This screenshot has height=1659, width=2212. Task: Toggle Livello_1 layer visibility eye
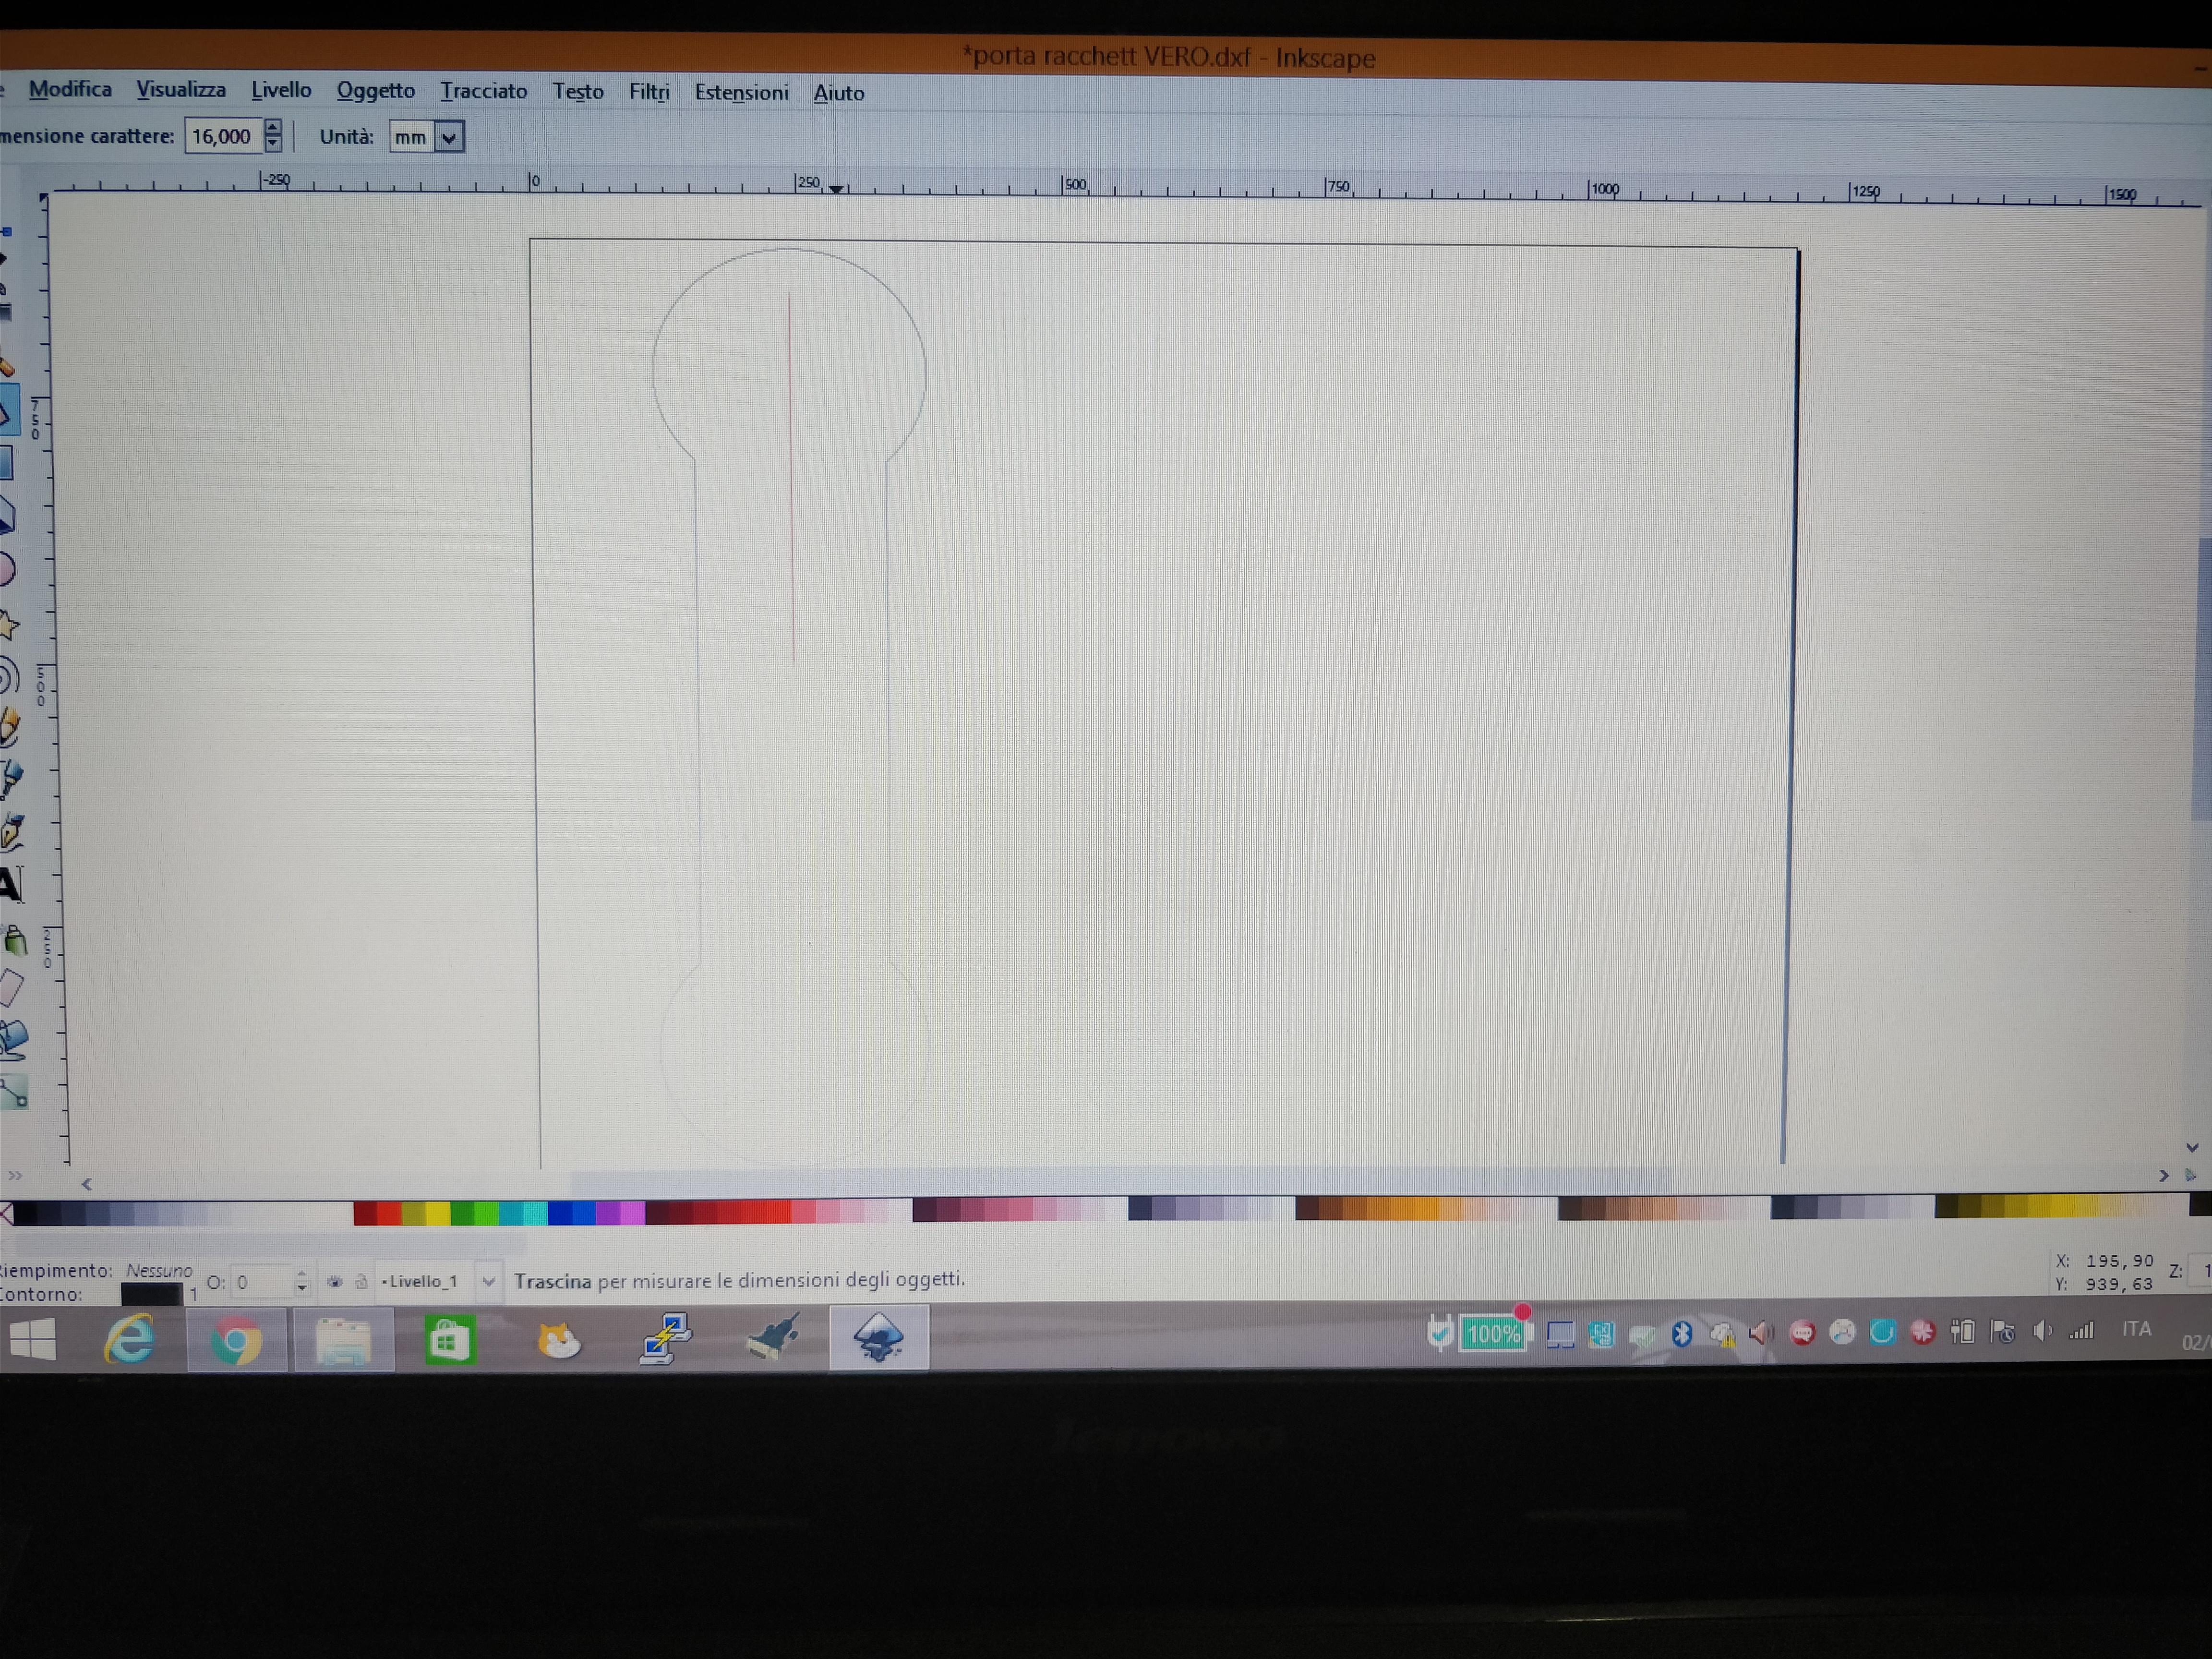pos(334,1281)
